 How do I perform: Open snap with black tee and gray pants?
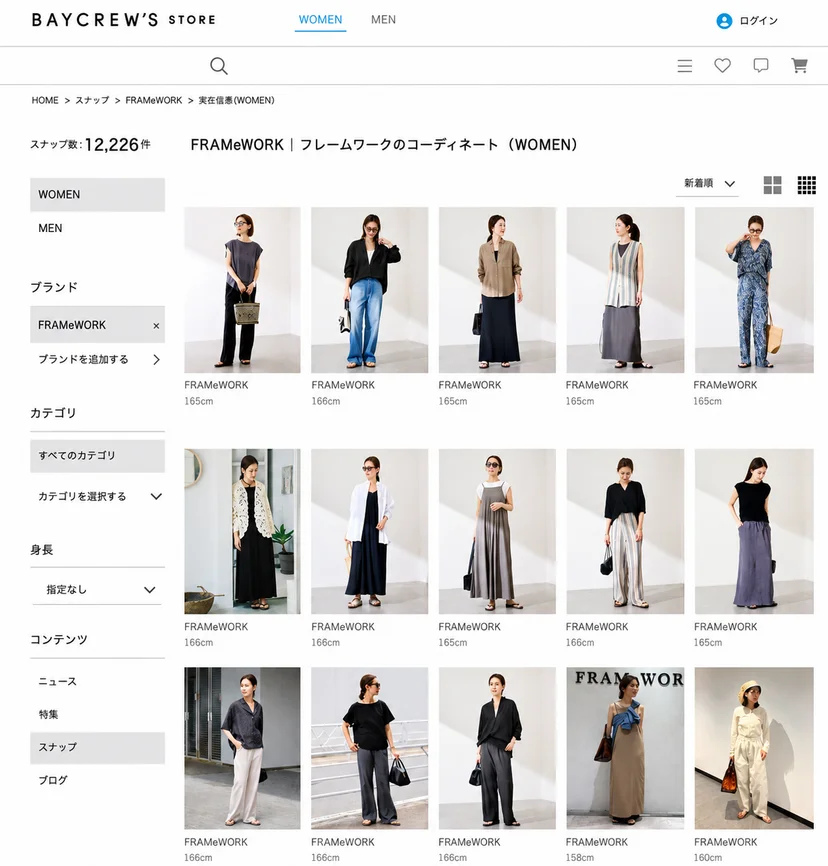tap(370, 748)
